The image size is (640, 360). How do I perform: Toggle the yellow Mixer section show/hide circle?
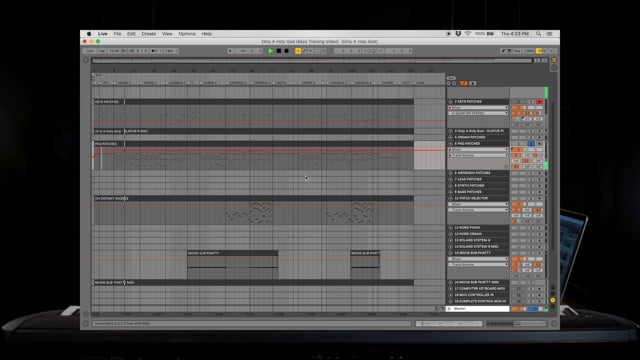click(x=553, y=300)
